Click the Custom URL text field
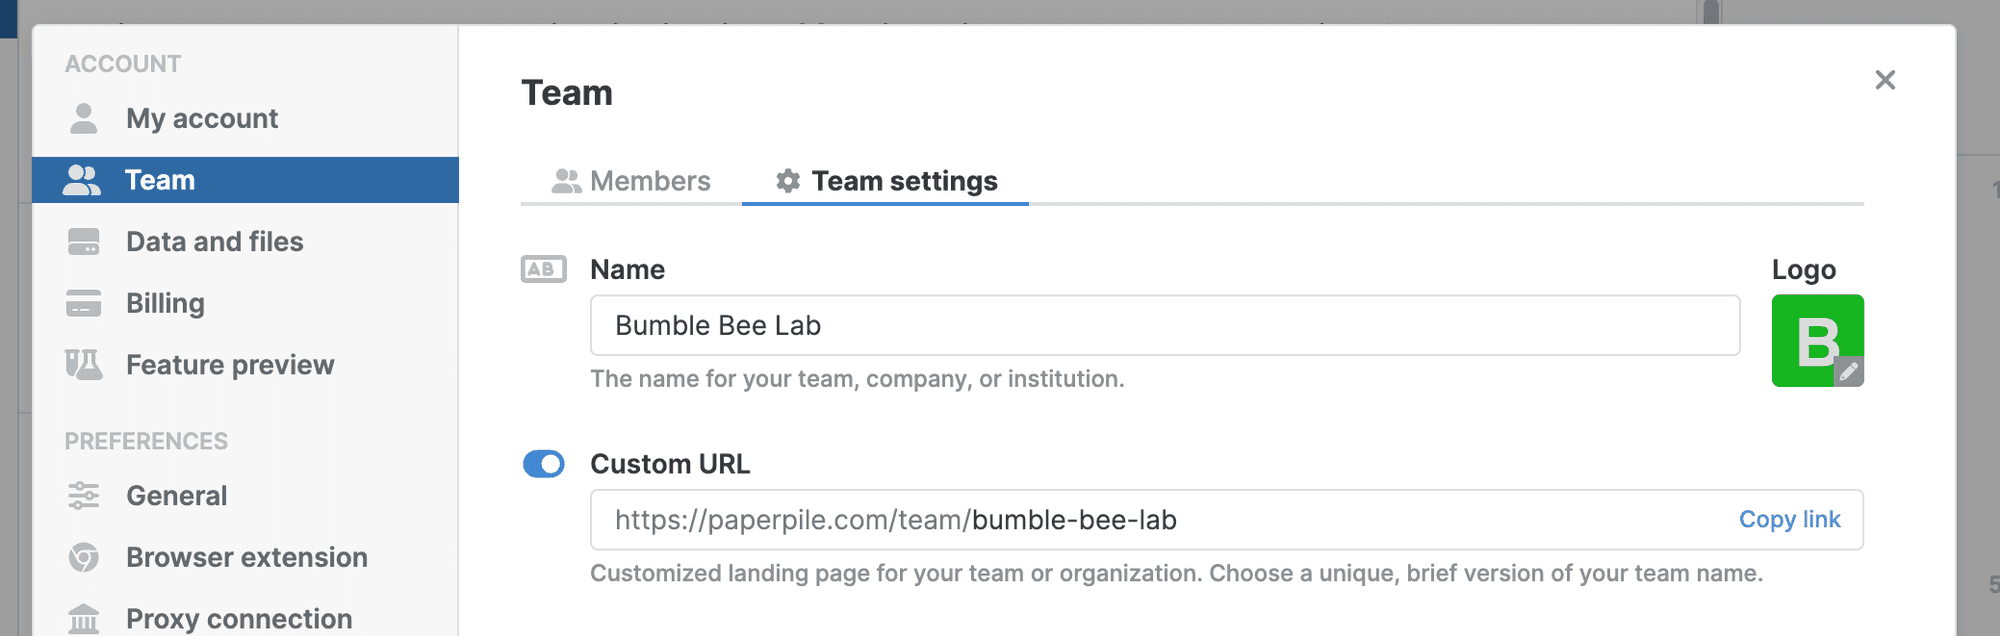The height and width of the screenshot is (636, 2000). [x=1150, y=520]
